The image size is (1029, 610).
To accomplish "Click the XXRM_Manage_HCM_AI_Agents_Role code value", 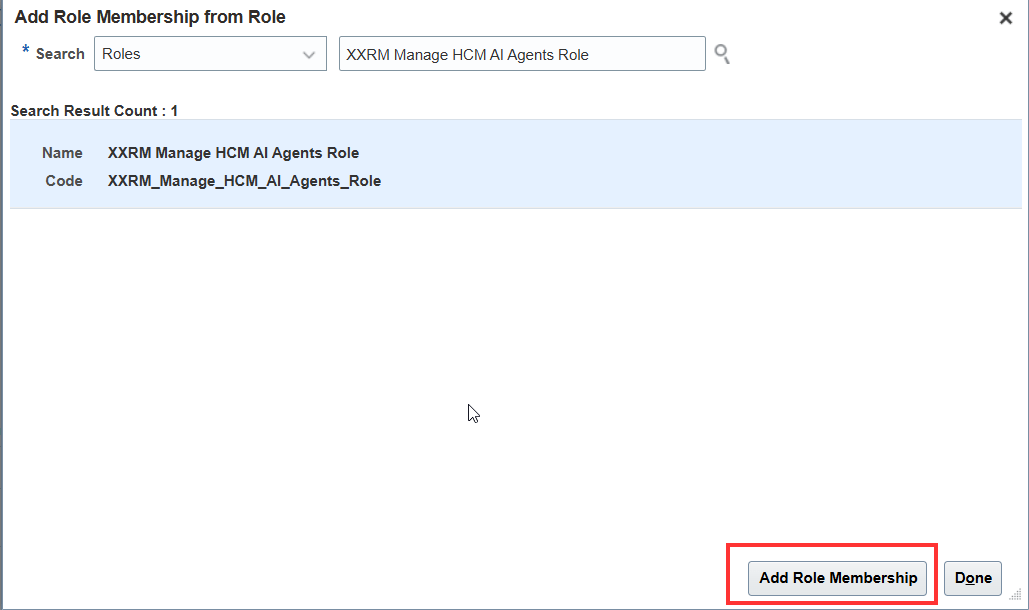I will [x=244, y=181].
